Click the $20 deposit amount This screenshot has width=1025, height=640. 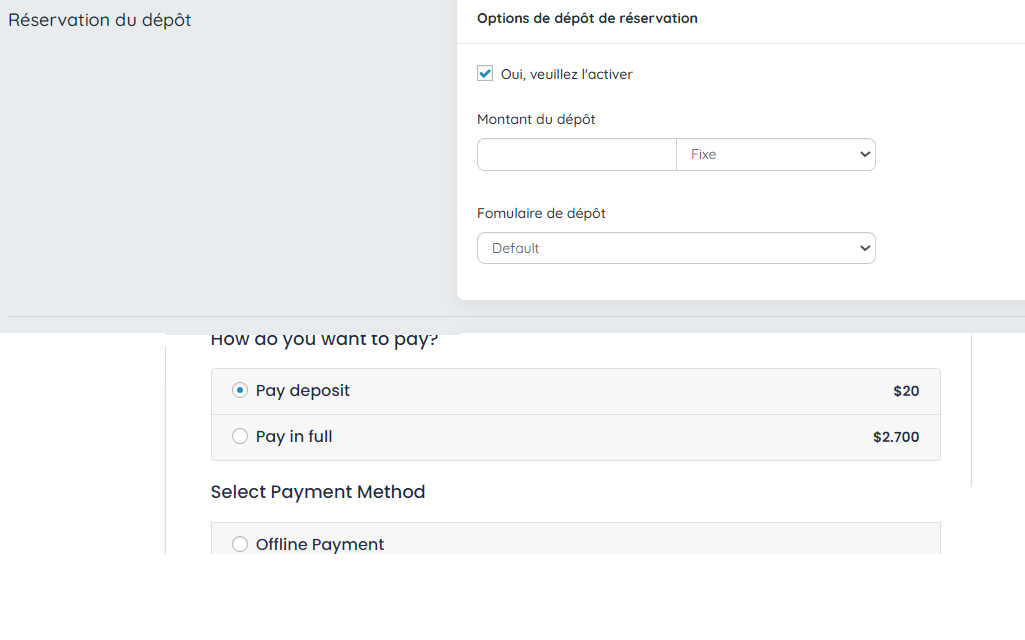tap(906, 391)
